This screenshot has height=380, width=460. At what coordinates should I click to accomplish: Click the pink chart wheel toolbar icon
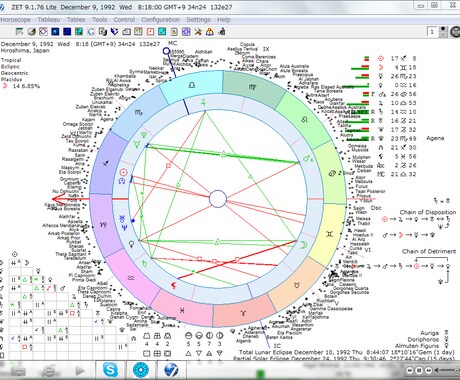(x=43, y=32)
